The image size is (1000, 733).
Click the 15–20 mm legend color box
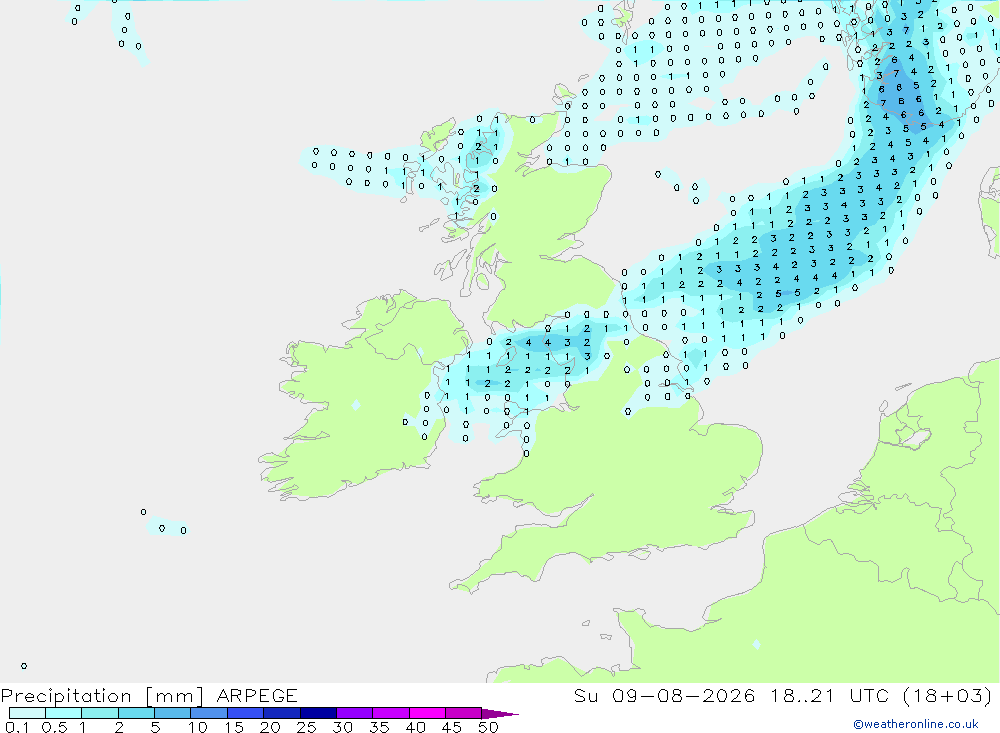[x=246, y=713]
